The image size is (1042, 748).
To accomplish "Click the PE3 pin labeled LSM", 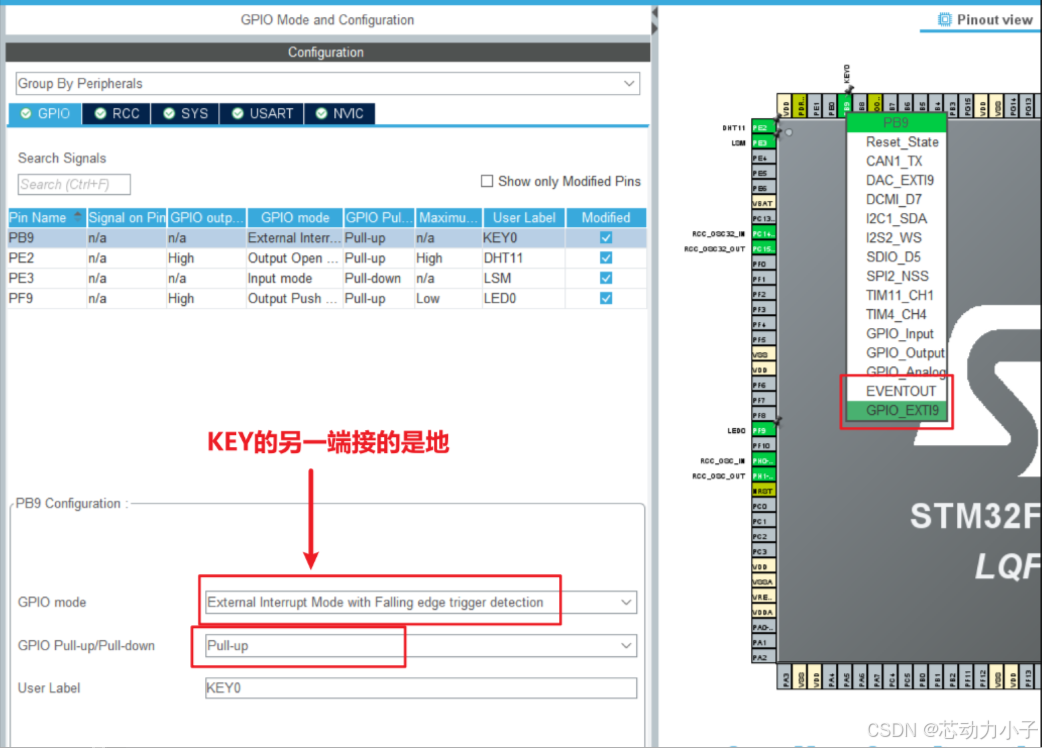I will pyautogui.click(x=764, y=143).
